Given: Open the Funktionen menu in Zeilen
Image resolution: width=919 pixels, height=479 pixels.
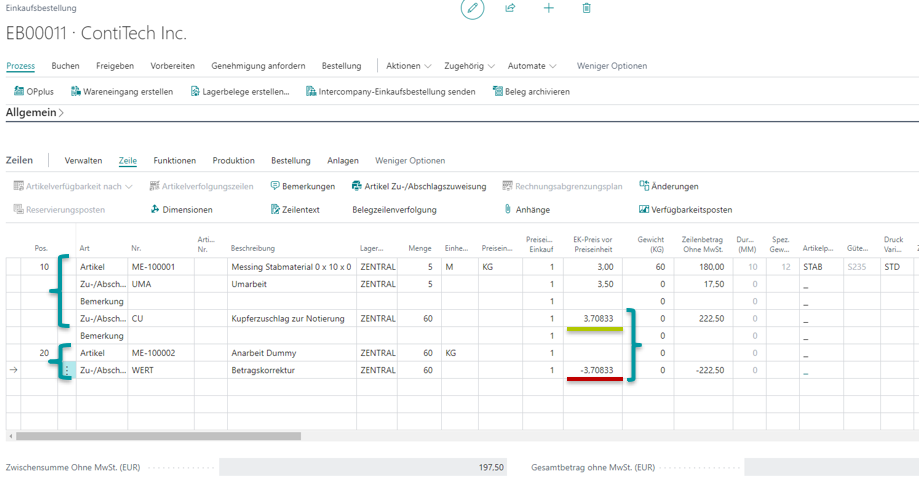Looking at the screenshot, I should tap(174, 161).
